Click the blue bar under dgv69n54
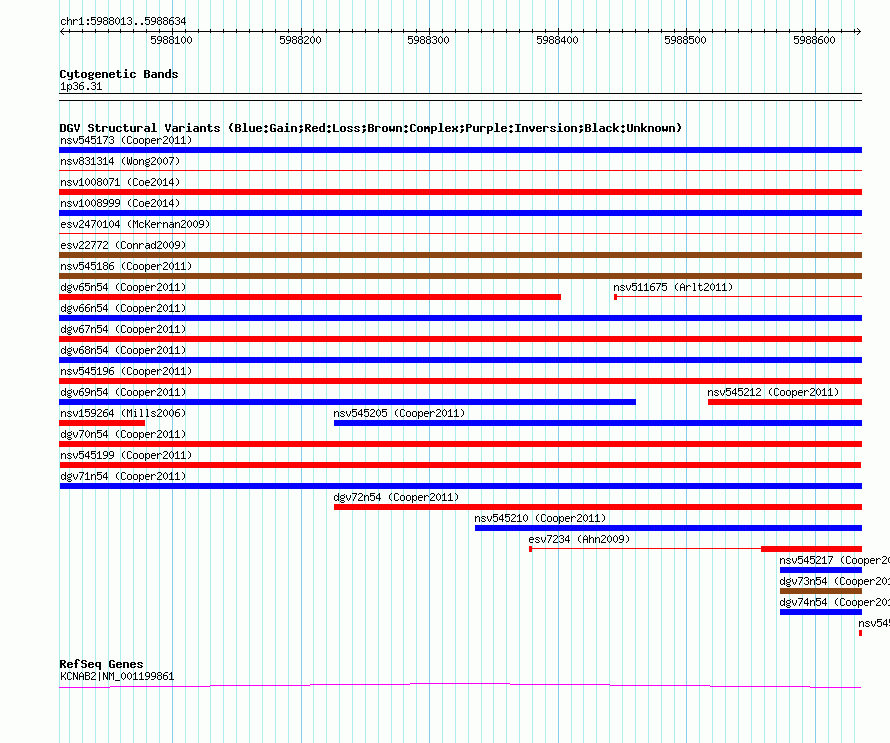Image resolution: width=890 pixels, height=743 pixels. coord(347,402)
